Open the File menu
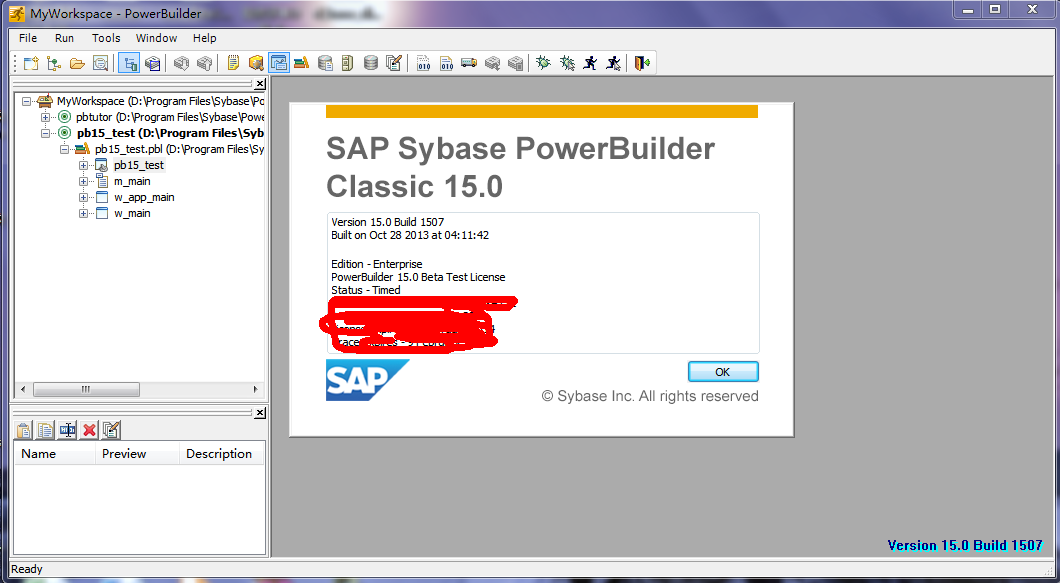The image size is (1060, 583). coord(28,38)
